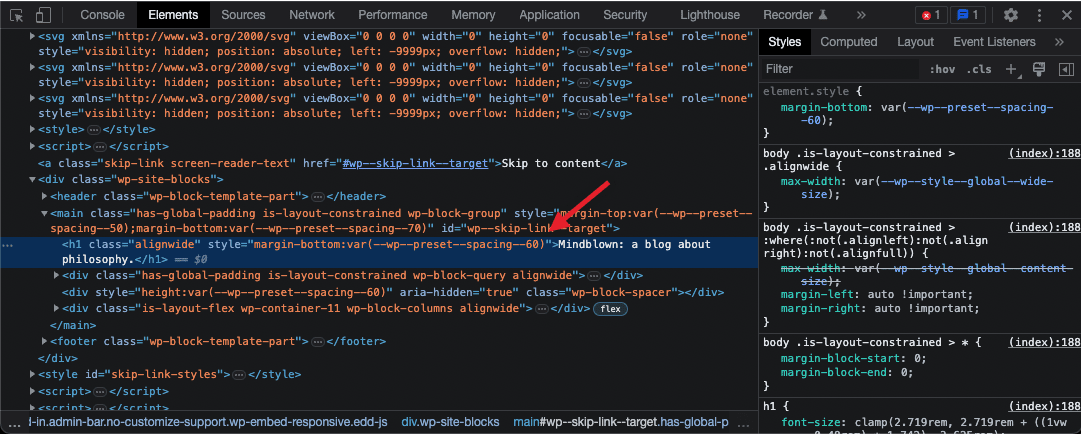Image resolution: width=1081 pixels, height=434 pixels.
Task: Select the admin-bar body breadcrumb item
Action: tap(208, 422)
